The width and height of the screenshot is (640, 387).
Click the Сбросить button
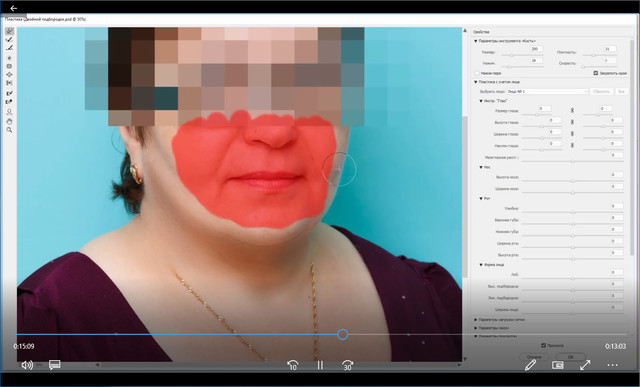tap(602, 91)
